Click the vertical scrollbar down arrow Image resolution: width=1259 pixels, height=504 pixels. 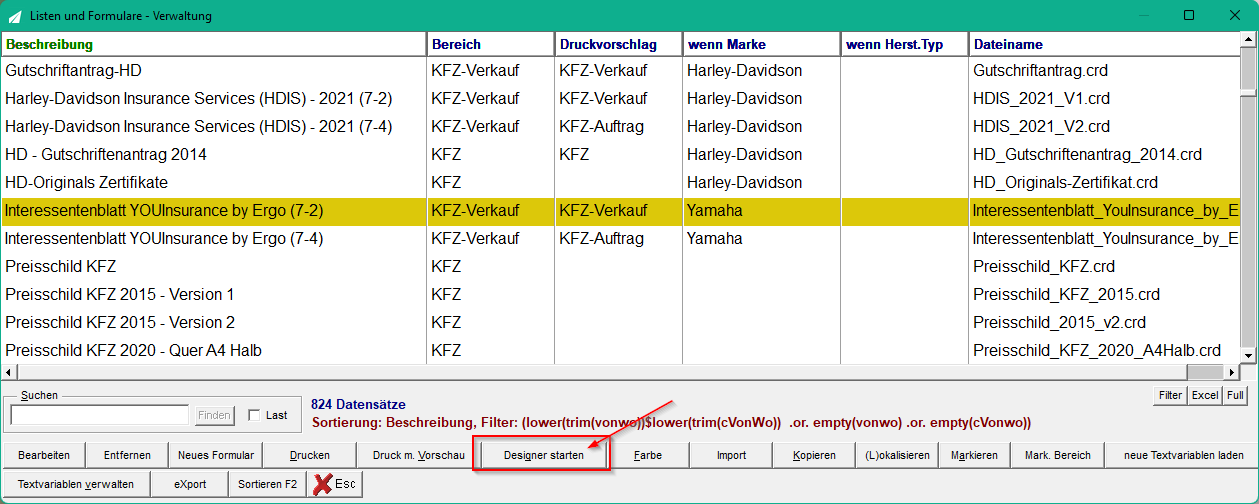[x=1248, y=355]
